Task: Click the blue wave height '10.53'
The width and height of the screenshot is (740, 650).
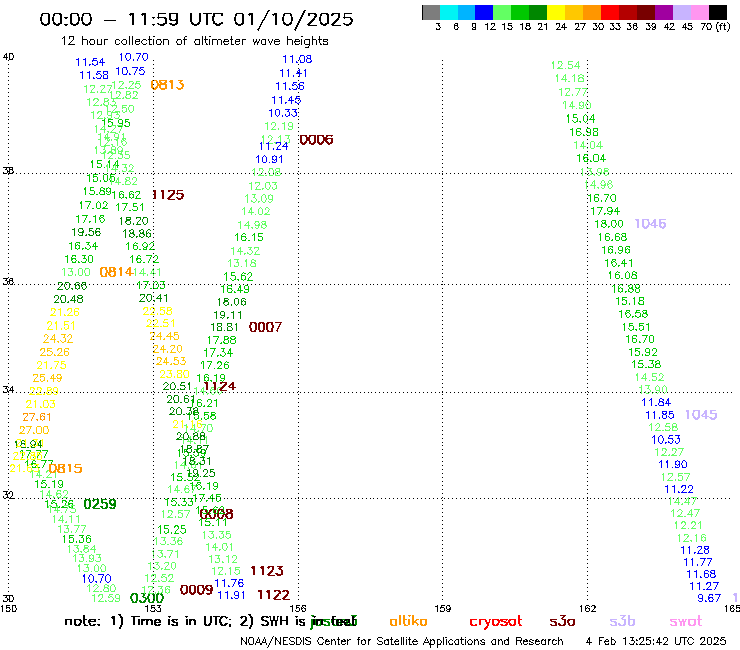Action: (x=666, y=440)
